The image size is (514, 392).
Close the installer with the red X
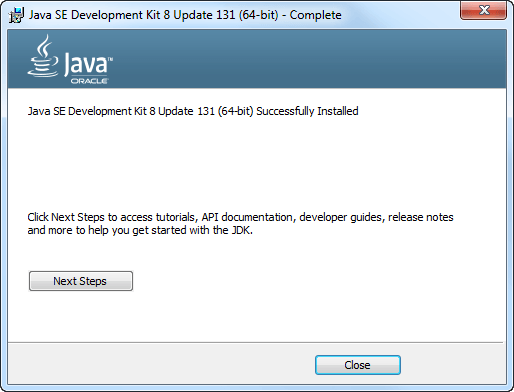(x=483, y=10)
